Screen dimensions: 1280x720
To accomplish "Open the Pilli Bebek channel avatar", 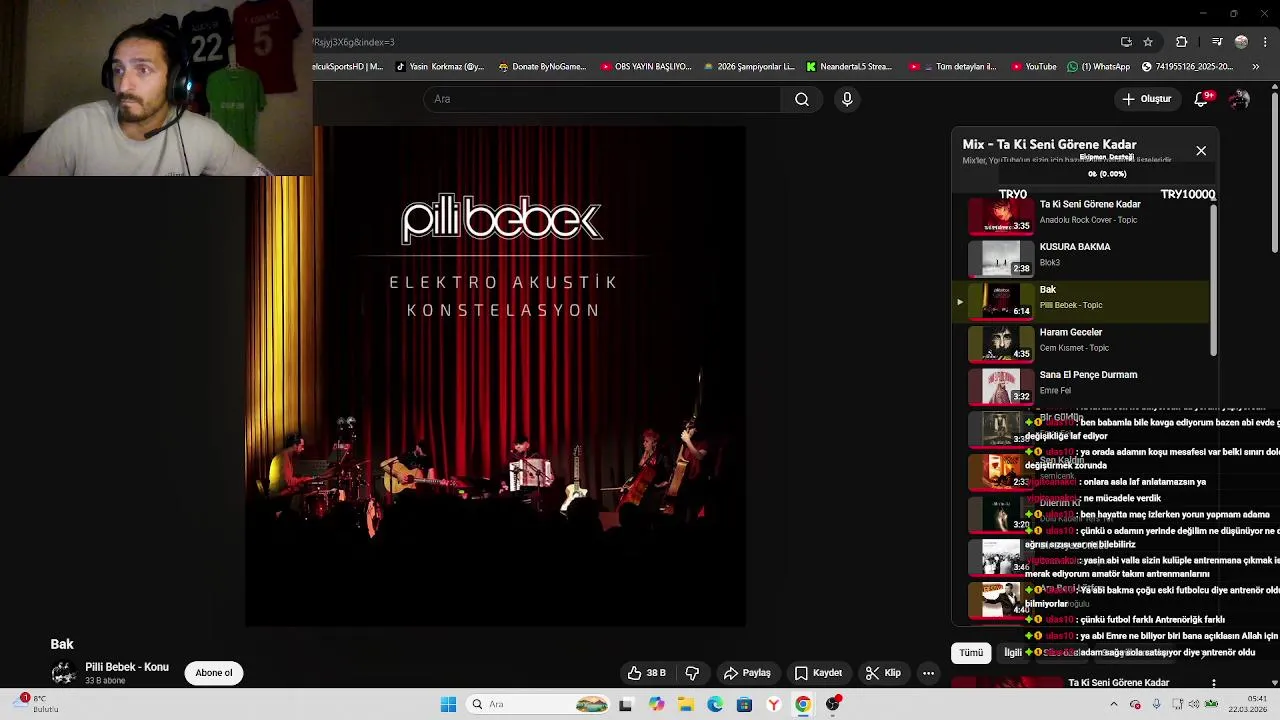I will 64,673.
